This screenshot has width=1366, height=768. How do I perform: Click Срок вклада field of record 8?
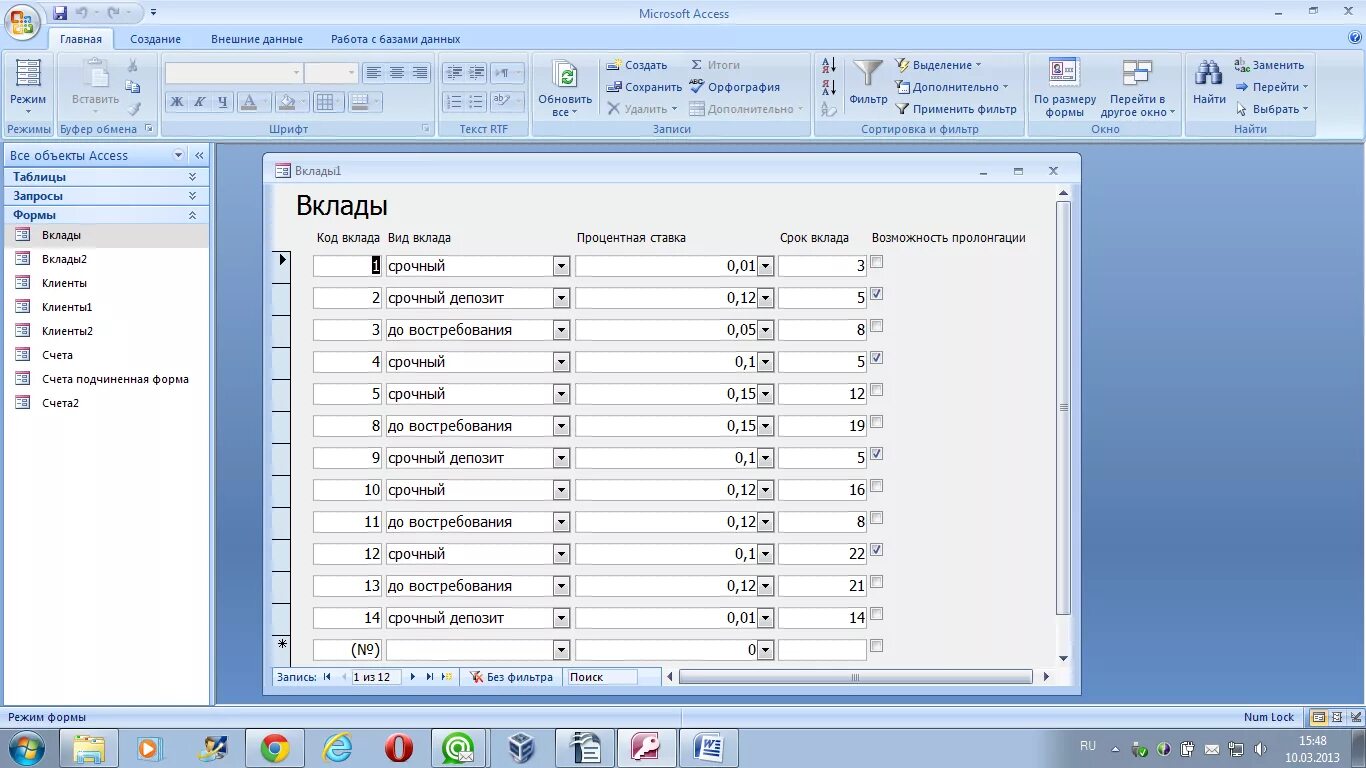pos(822,426)
